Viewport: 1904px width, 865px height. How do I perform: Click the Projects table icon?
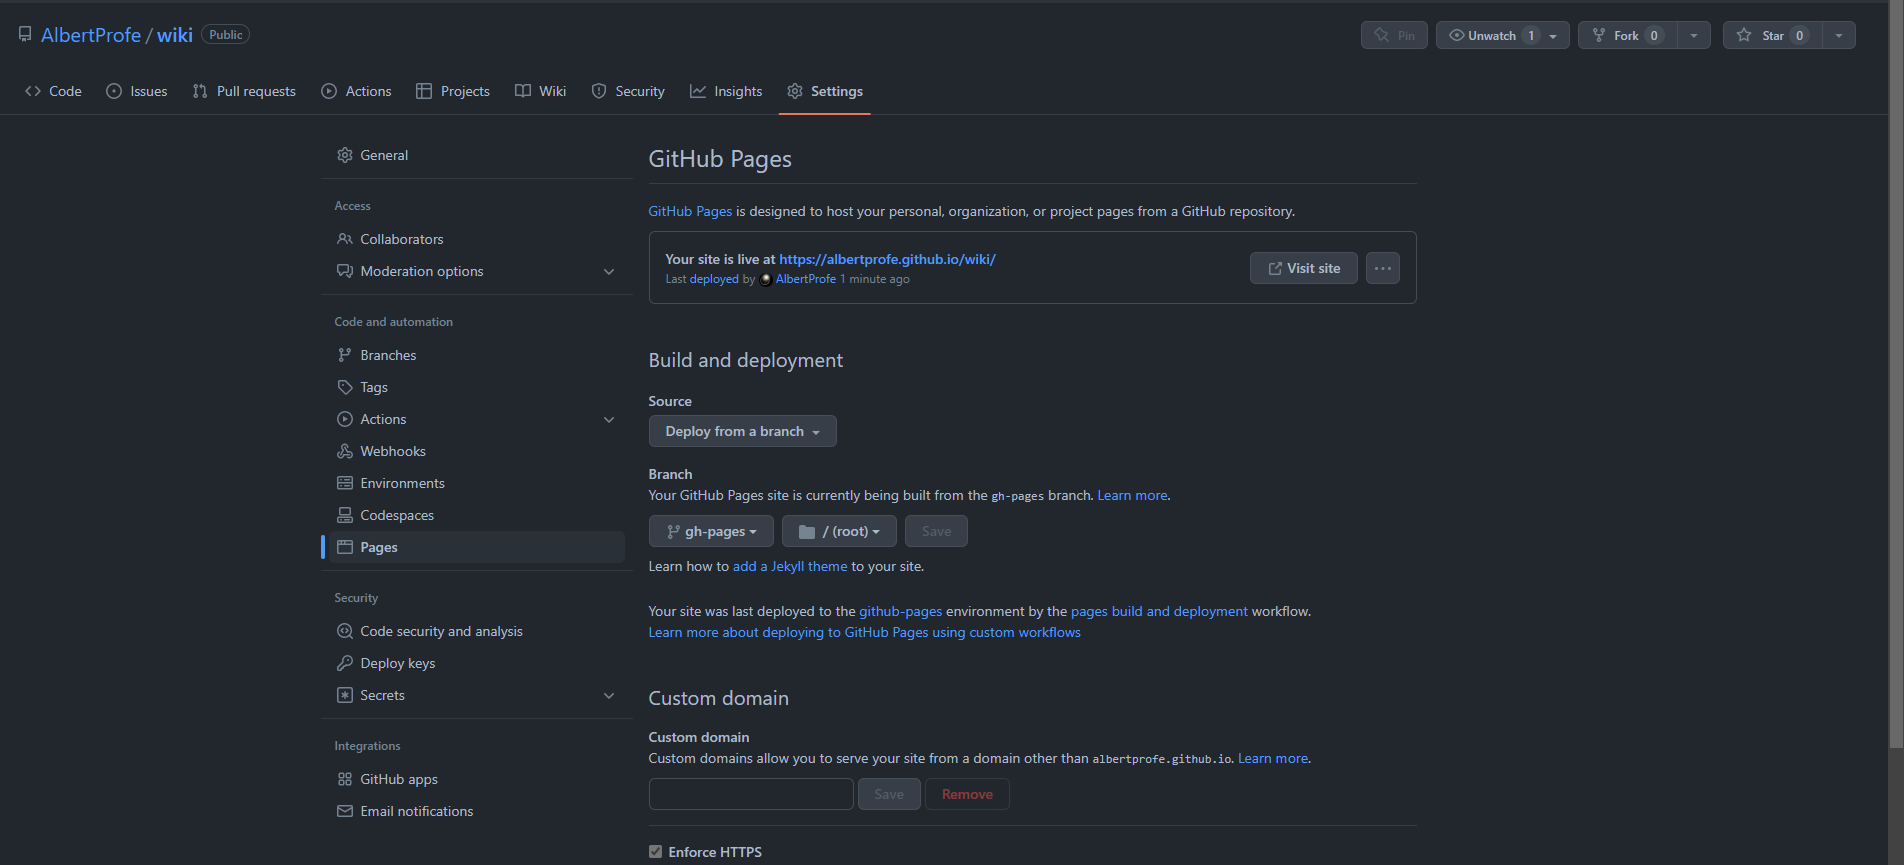click(x=424, y=91)
